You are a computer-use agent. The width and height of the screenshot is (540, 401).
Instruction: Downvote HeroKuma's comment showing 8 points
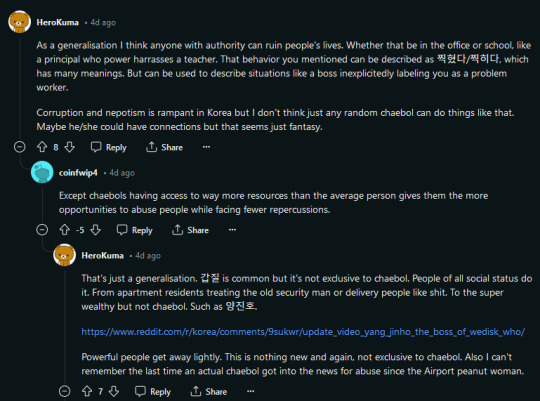pyautogui.click(x=70, y=147)
